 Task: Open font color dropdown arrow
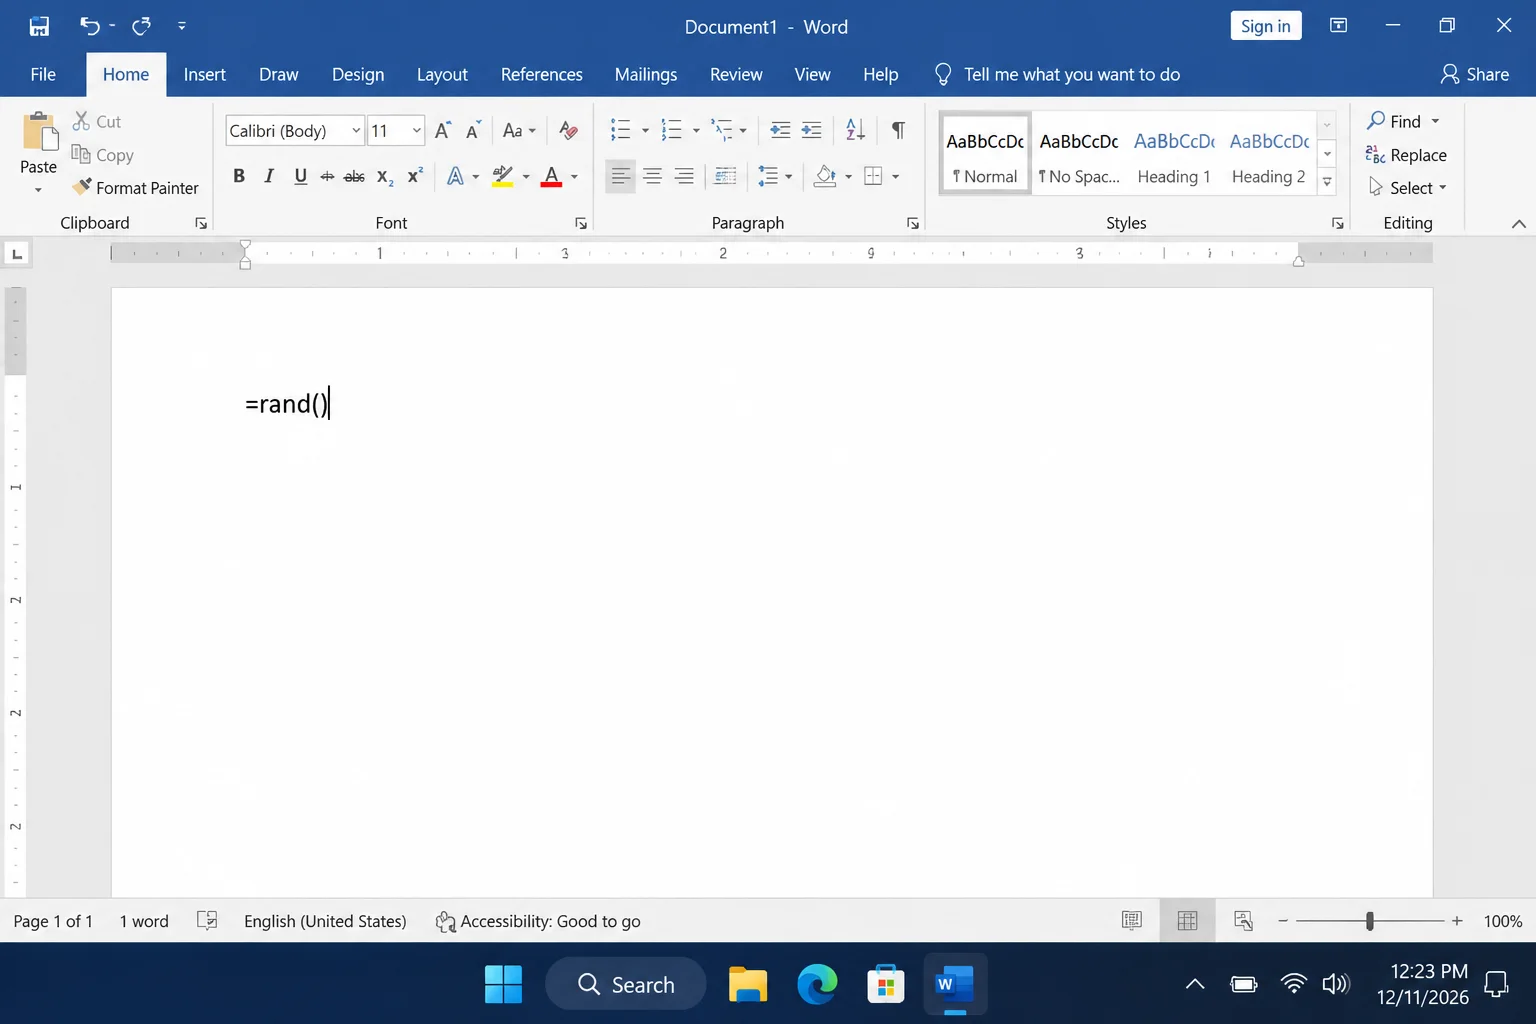pos(574,177)
